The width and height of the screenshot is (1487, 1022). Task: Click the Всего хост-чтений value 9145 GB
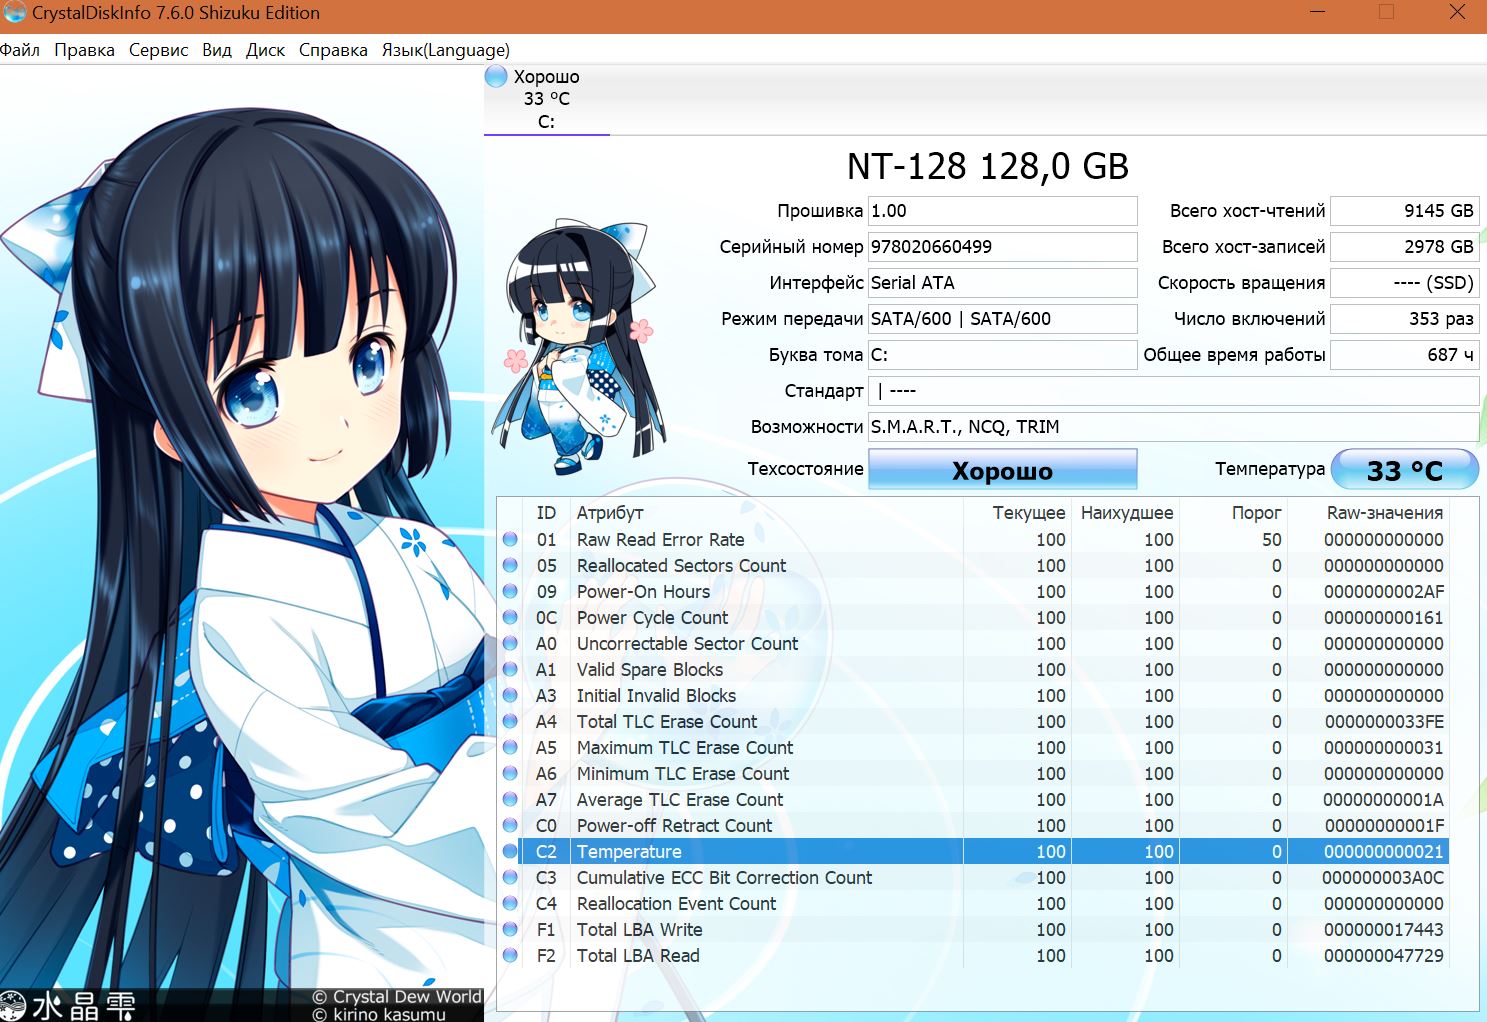(x=1405, y=211)
